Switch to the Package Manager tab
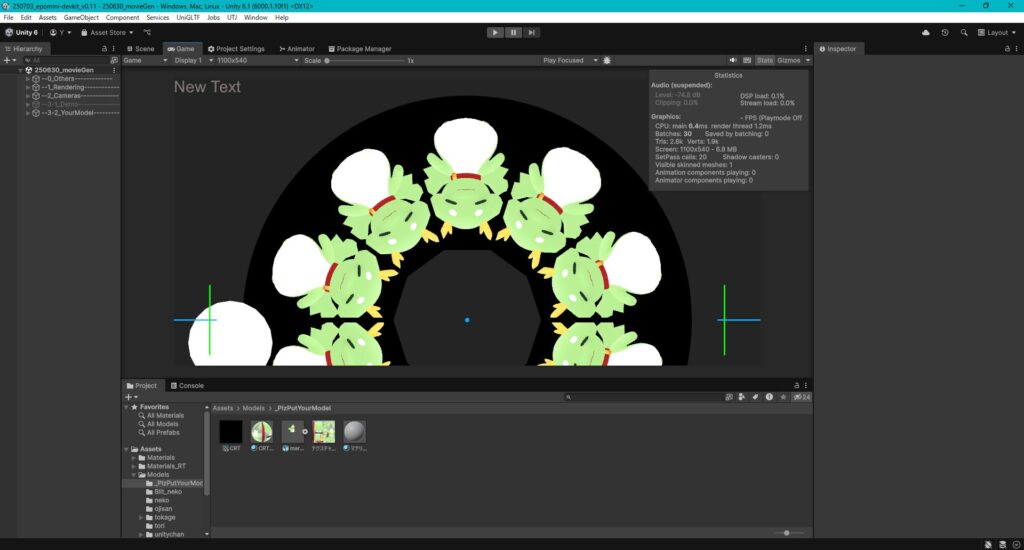 pyautogui.click(x=360, y=49)
